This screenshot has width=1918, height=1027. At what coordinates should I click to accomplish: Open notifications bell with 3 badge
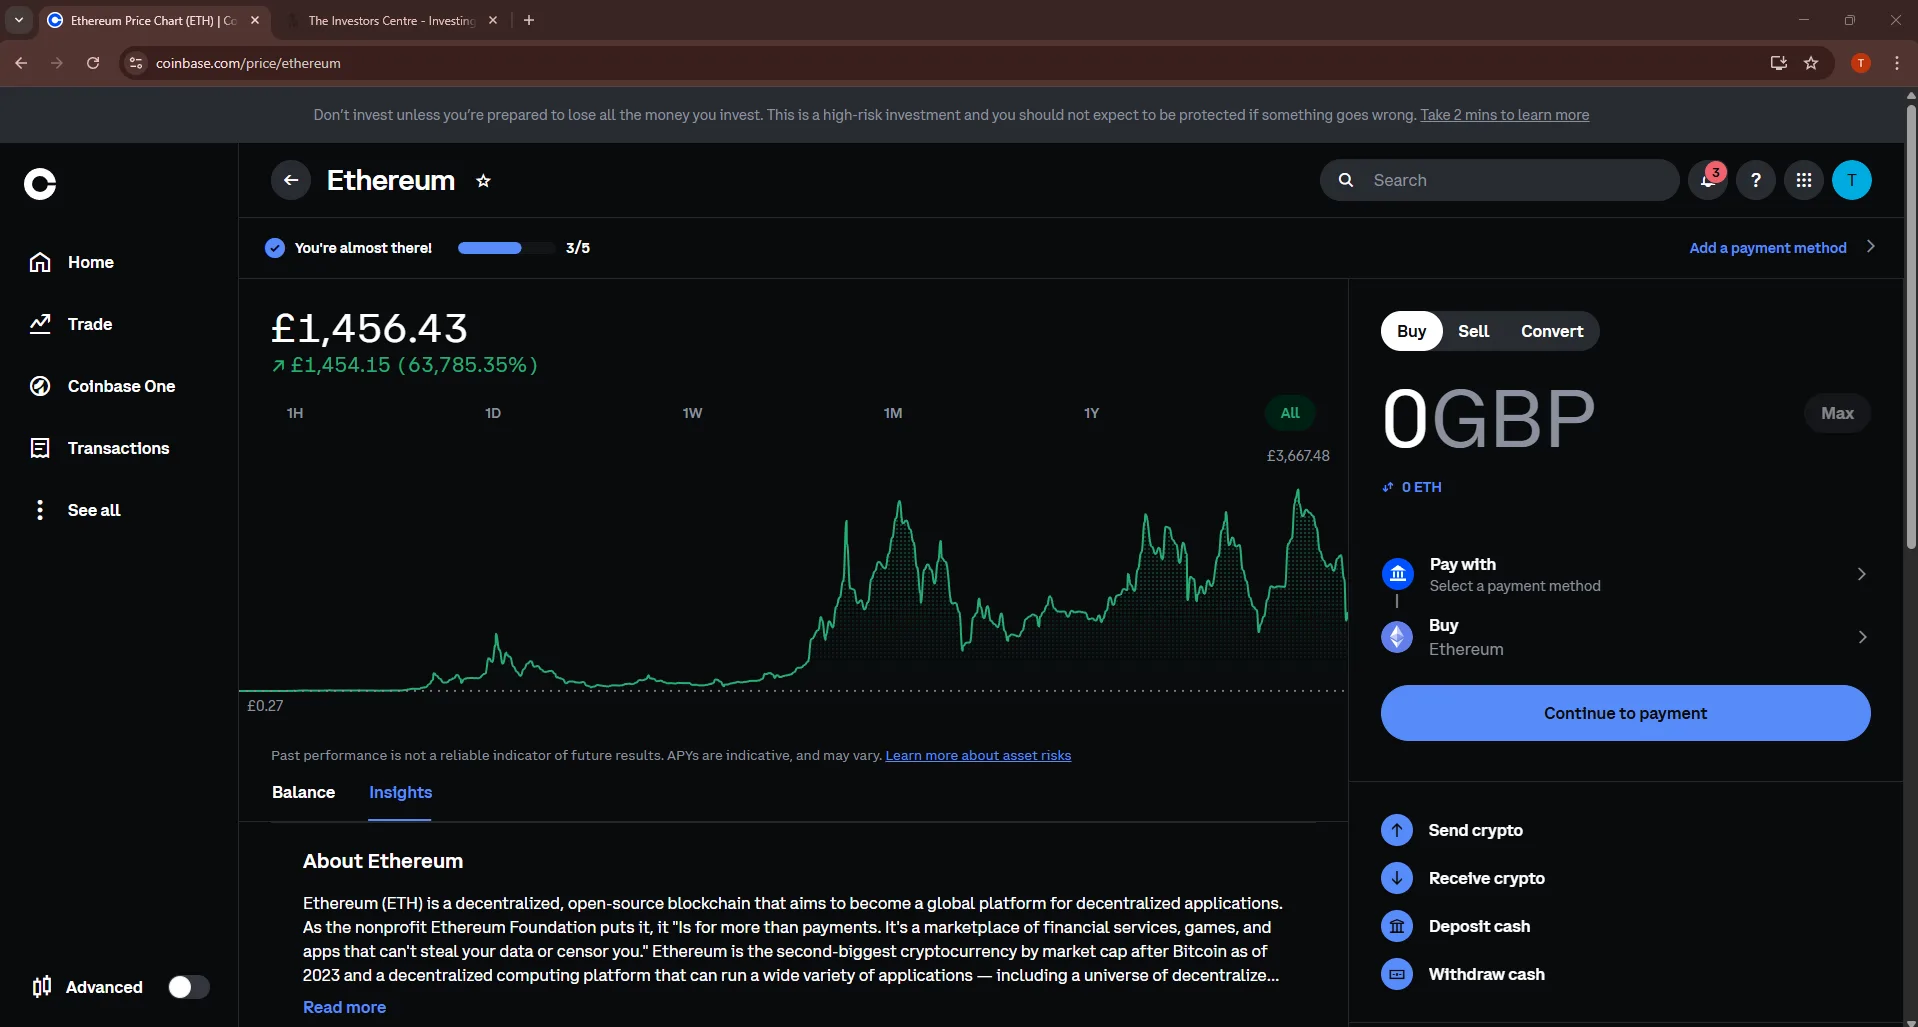tap(1708, 180)
